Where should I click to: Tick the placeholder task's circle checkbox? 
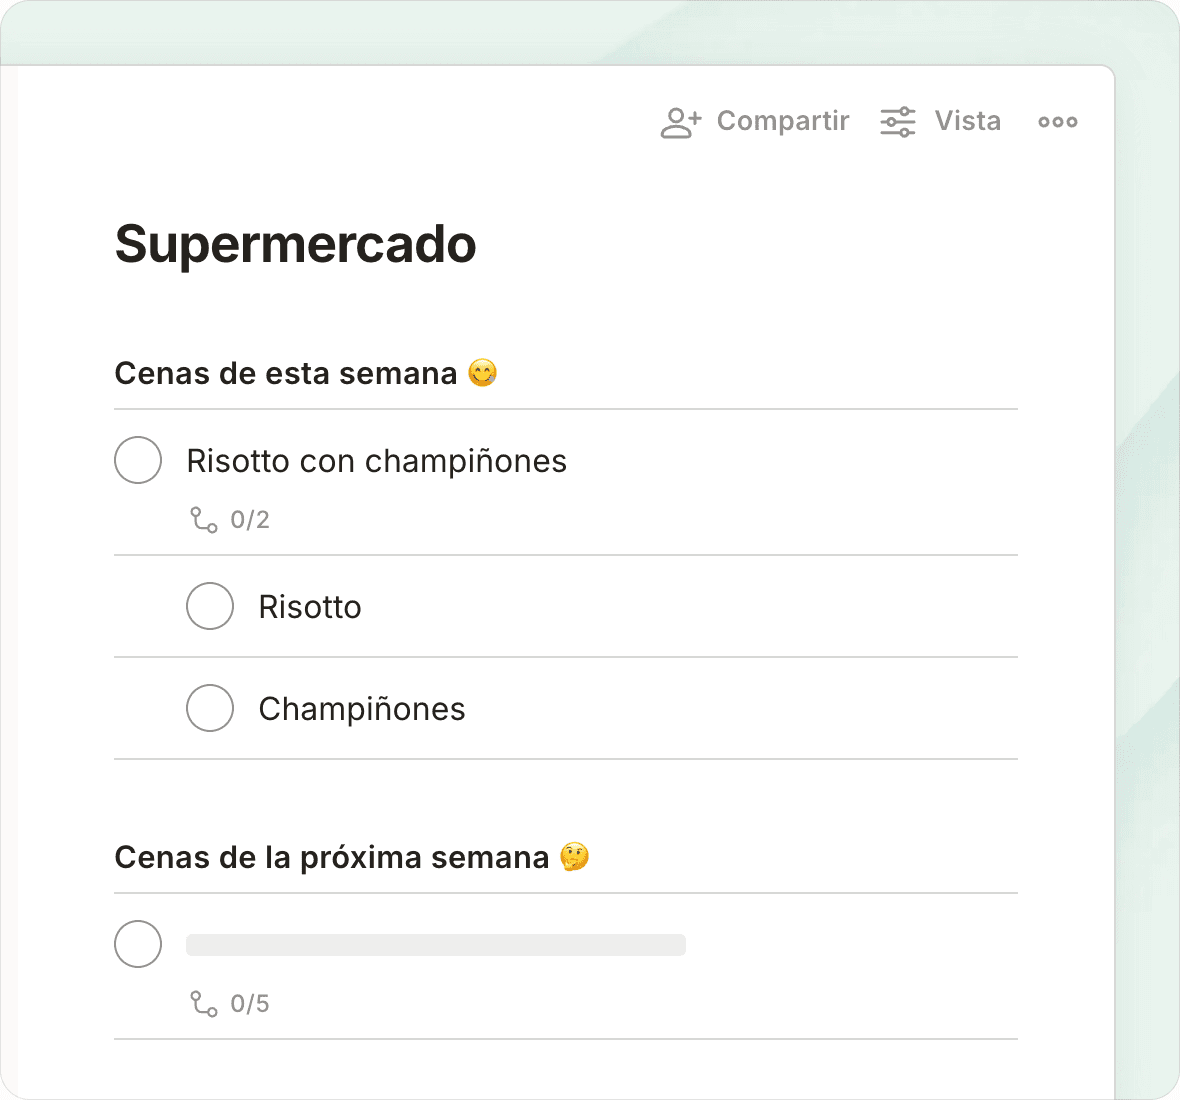coord(138,944)
